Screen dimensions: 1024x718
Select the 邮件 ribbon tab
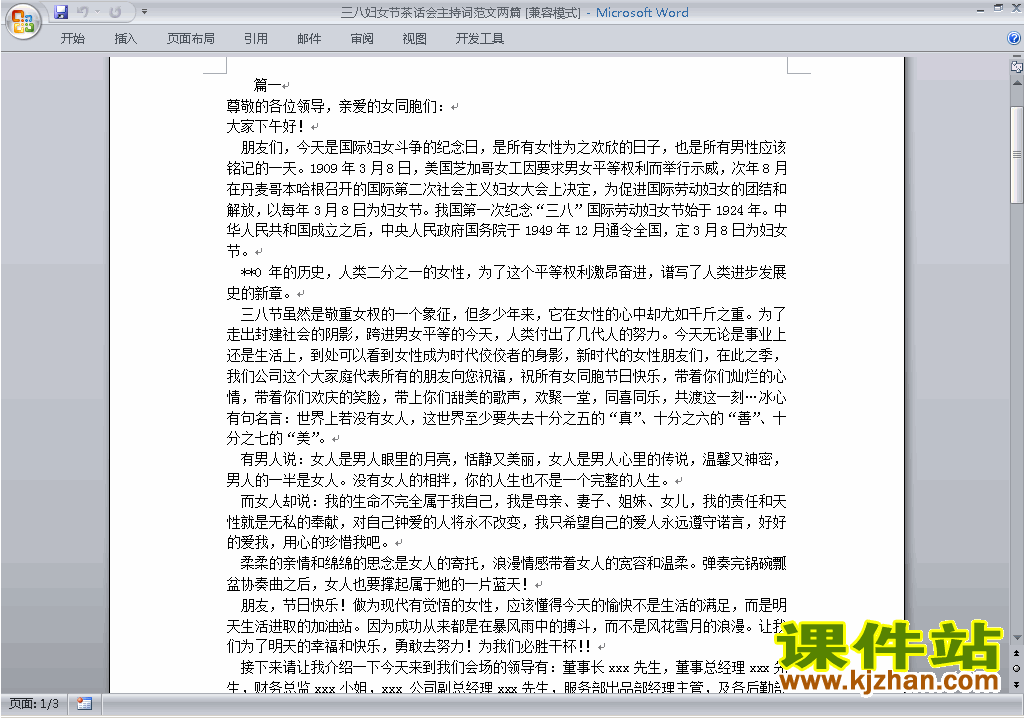point(309,39)
